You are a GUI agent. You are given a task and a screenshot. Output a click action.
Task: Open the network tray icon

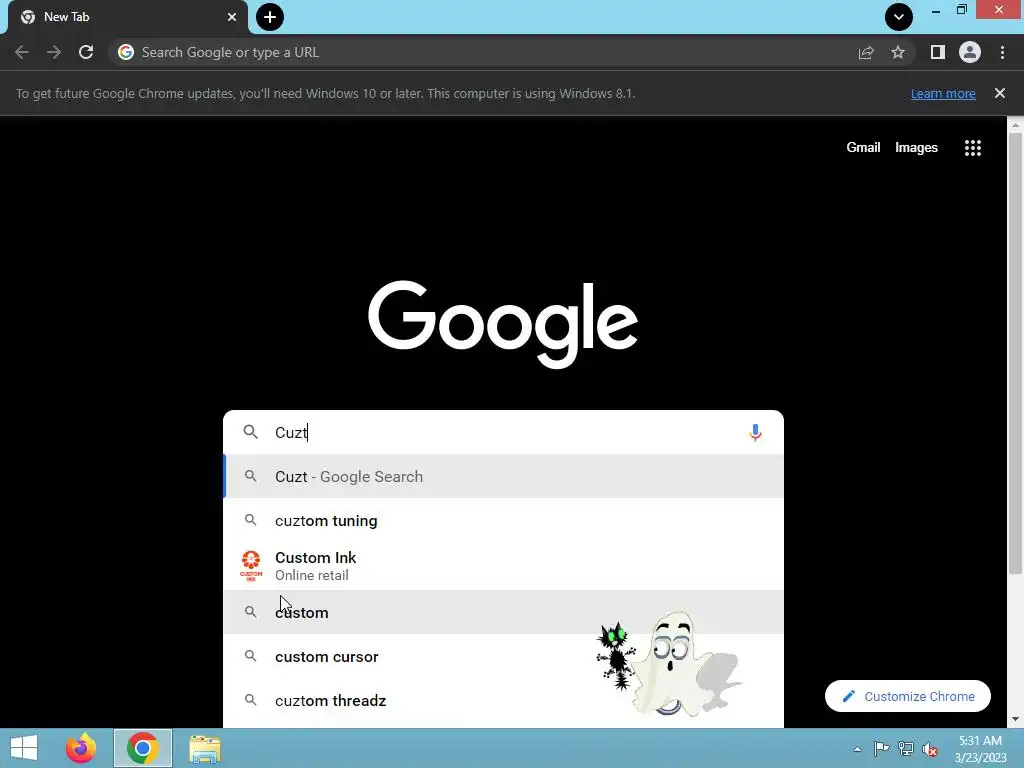(x=906, y=749)
